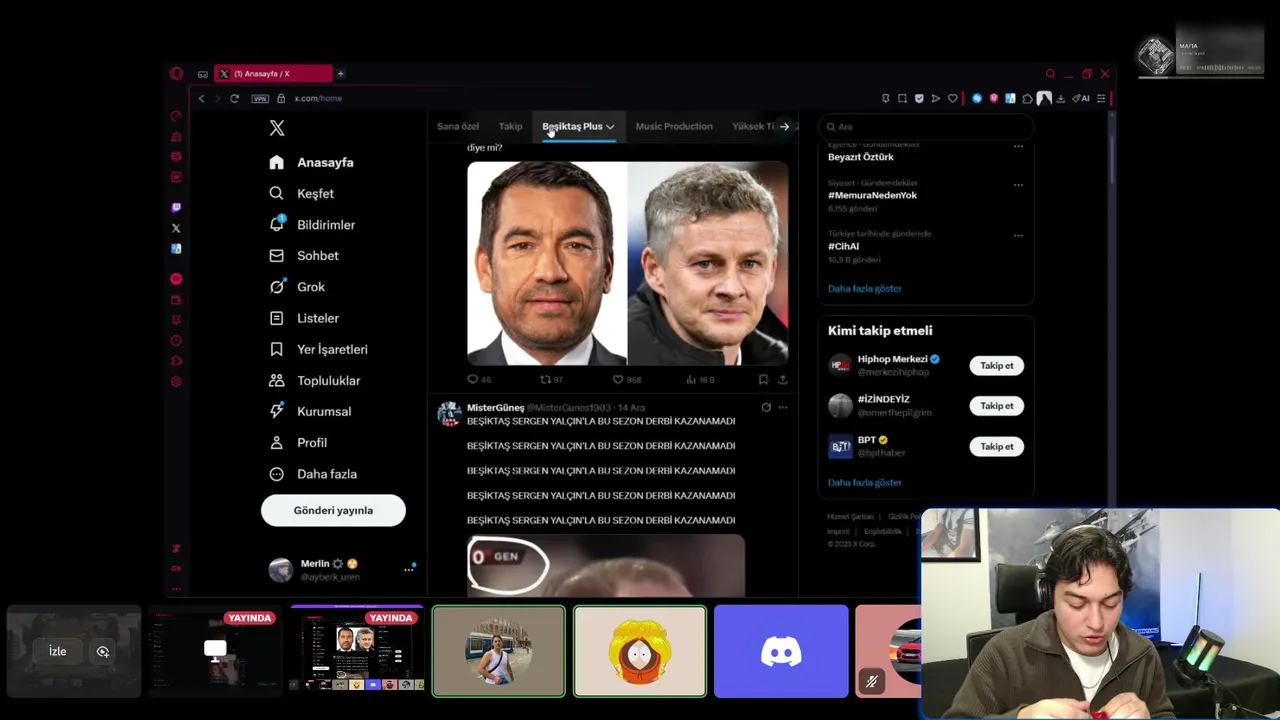Open Listeler page
The width and height of the screenshot is (1280, 720).
(x=304, y=318)
